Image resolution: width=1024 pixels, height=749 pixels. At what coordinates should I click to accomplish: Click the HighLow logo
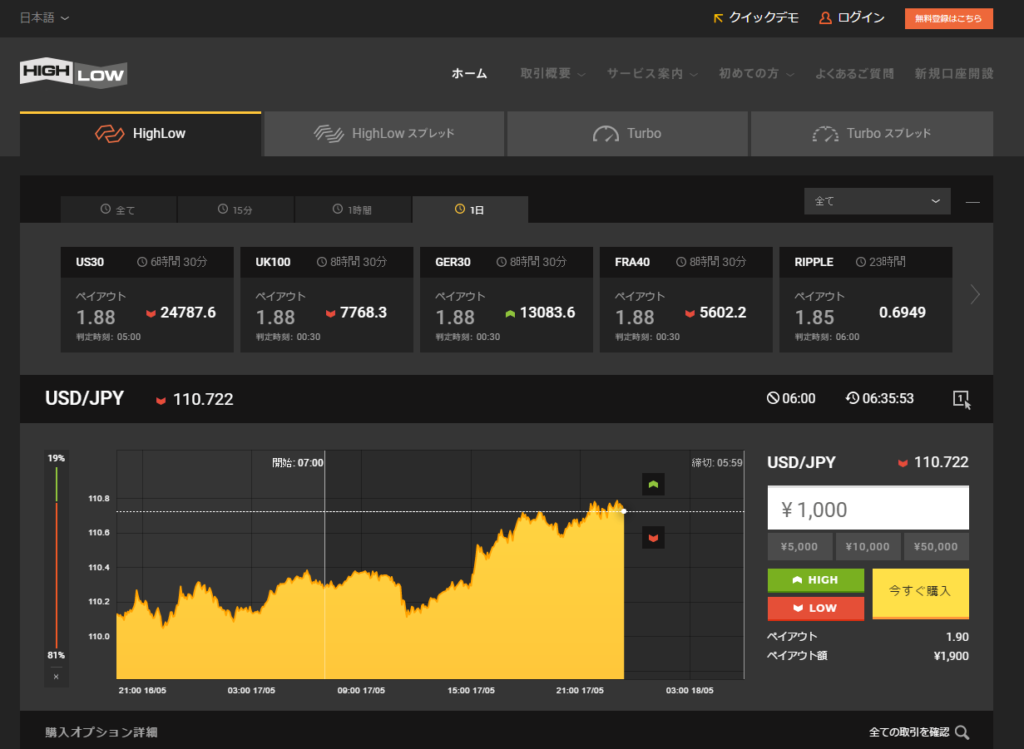(73, 73)
